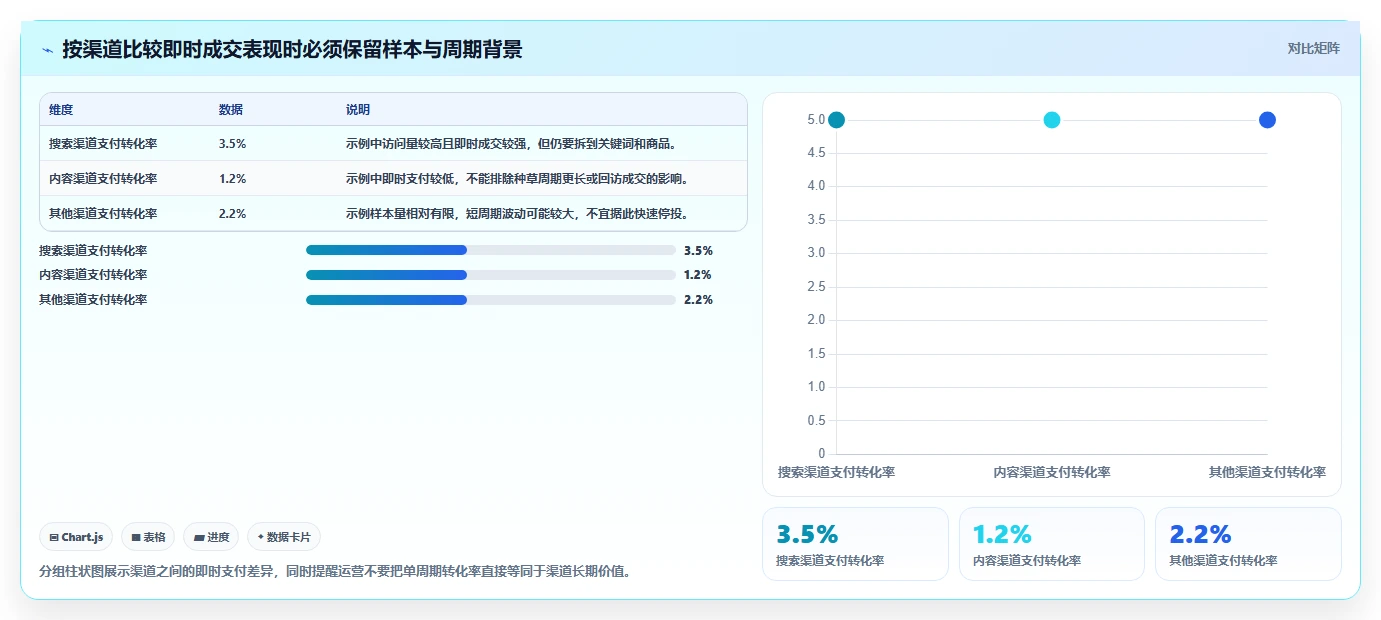Click the 内容渠道支付转化率 x-axis label
This screenshot has height=620, width=1381.
coord(1052,472)
